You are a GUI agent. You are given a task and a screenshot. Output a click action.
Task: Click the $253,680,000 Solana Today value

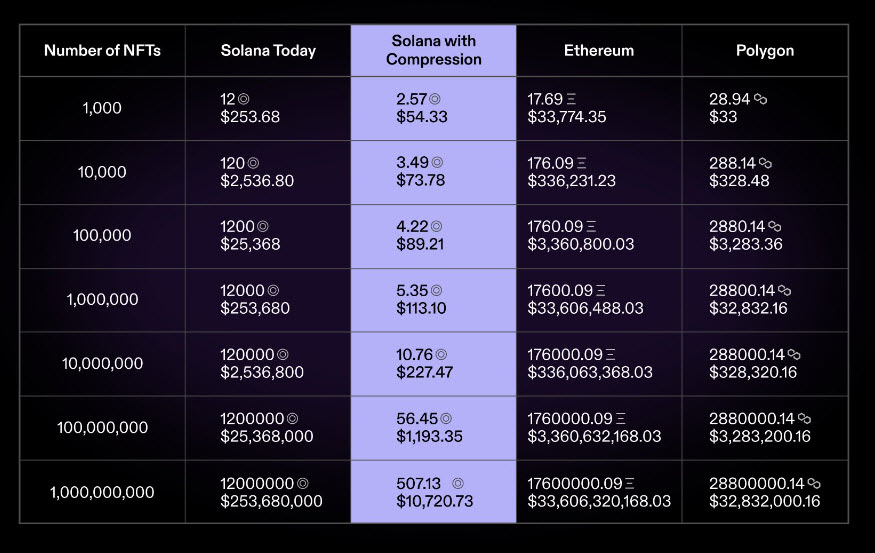click(x=271, y=501)
